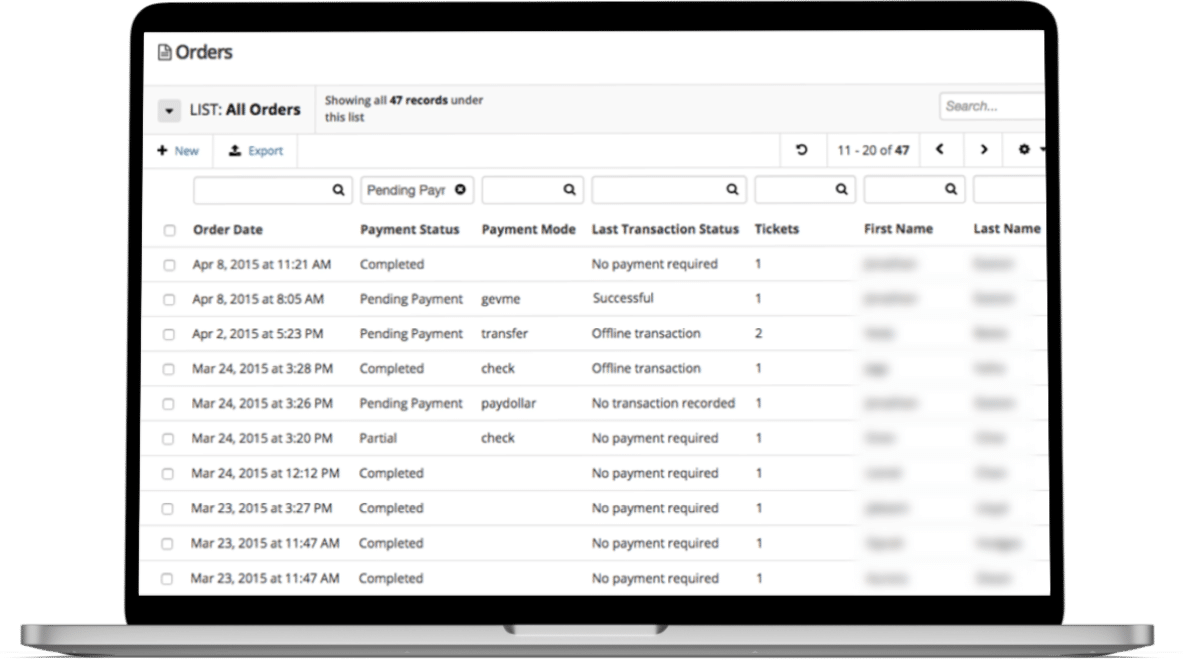The width and height of the screenshot is (1184, 661).
Task: Click search icon in Payment Mode filter
Action: pyautogui.click(x=569, y=189)
